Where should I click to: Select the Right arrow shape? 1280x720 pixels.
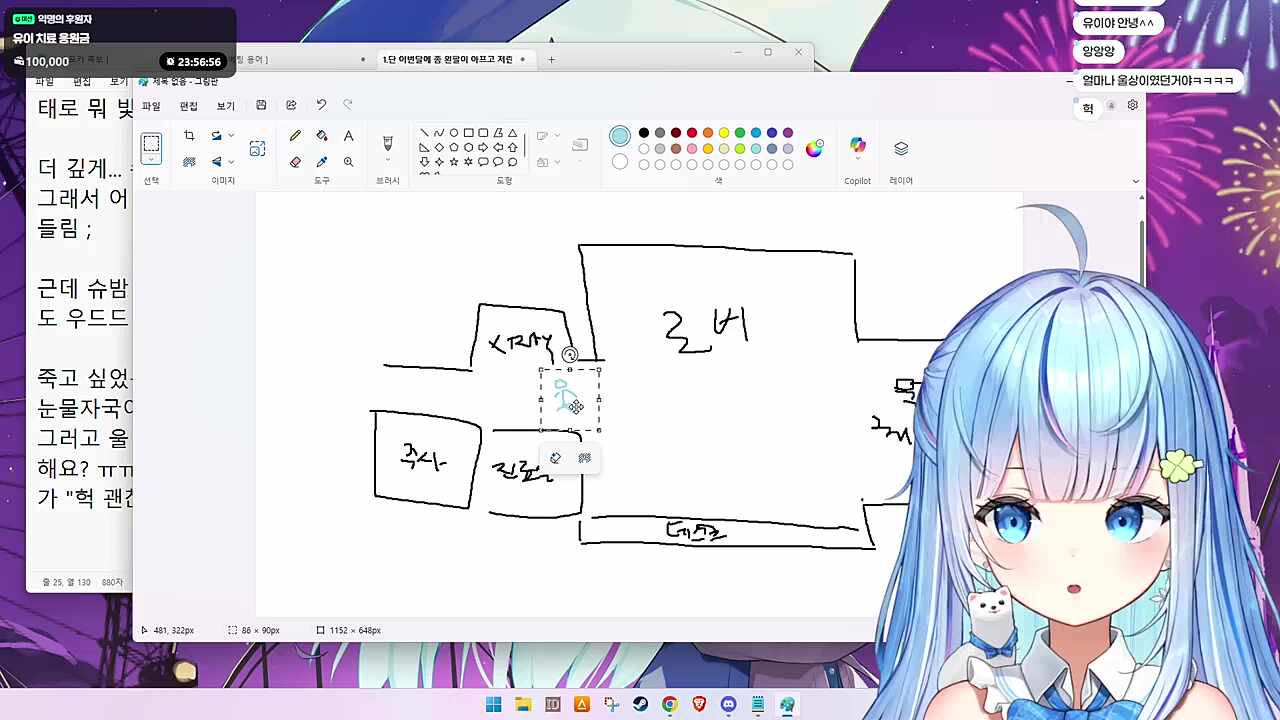tap(483, 147)
